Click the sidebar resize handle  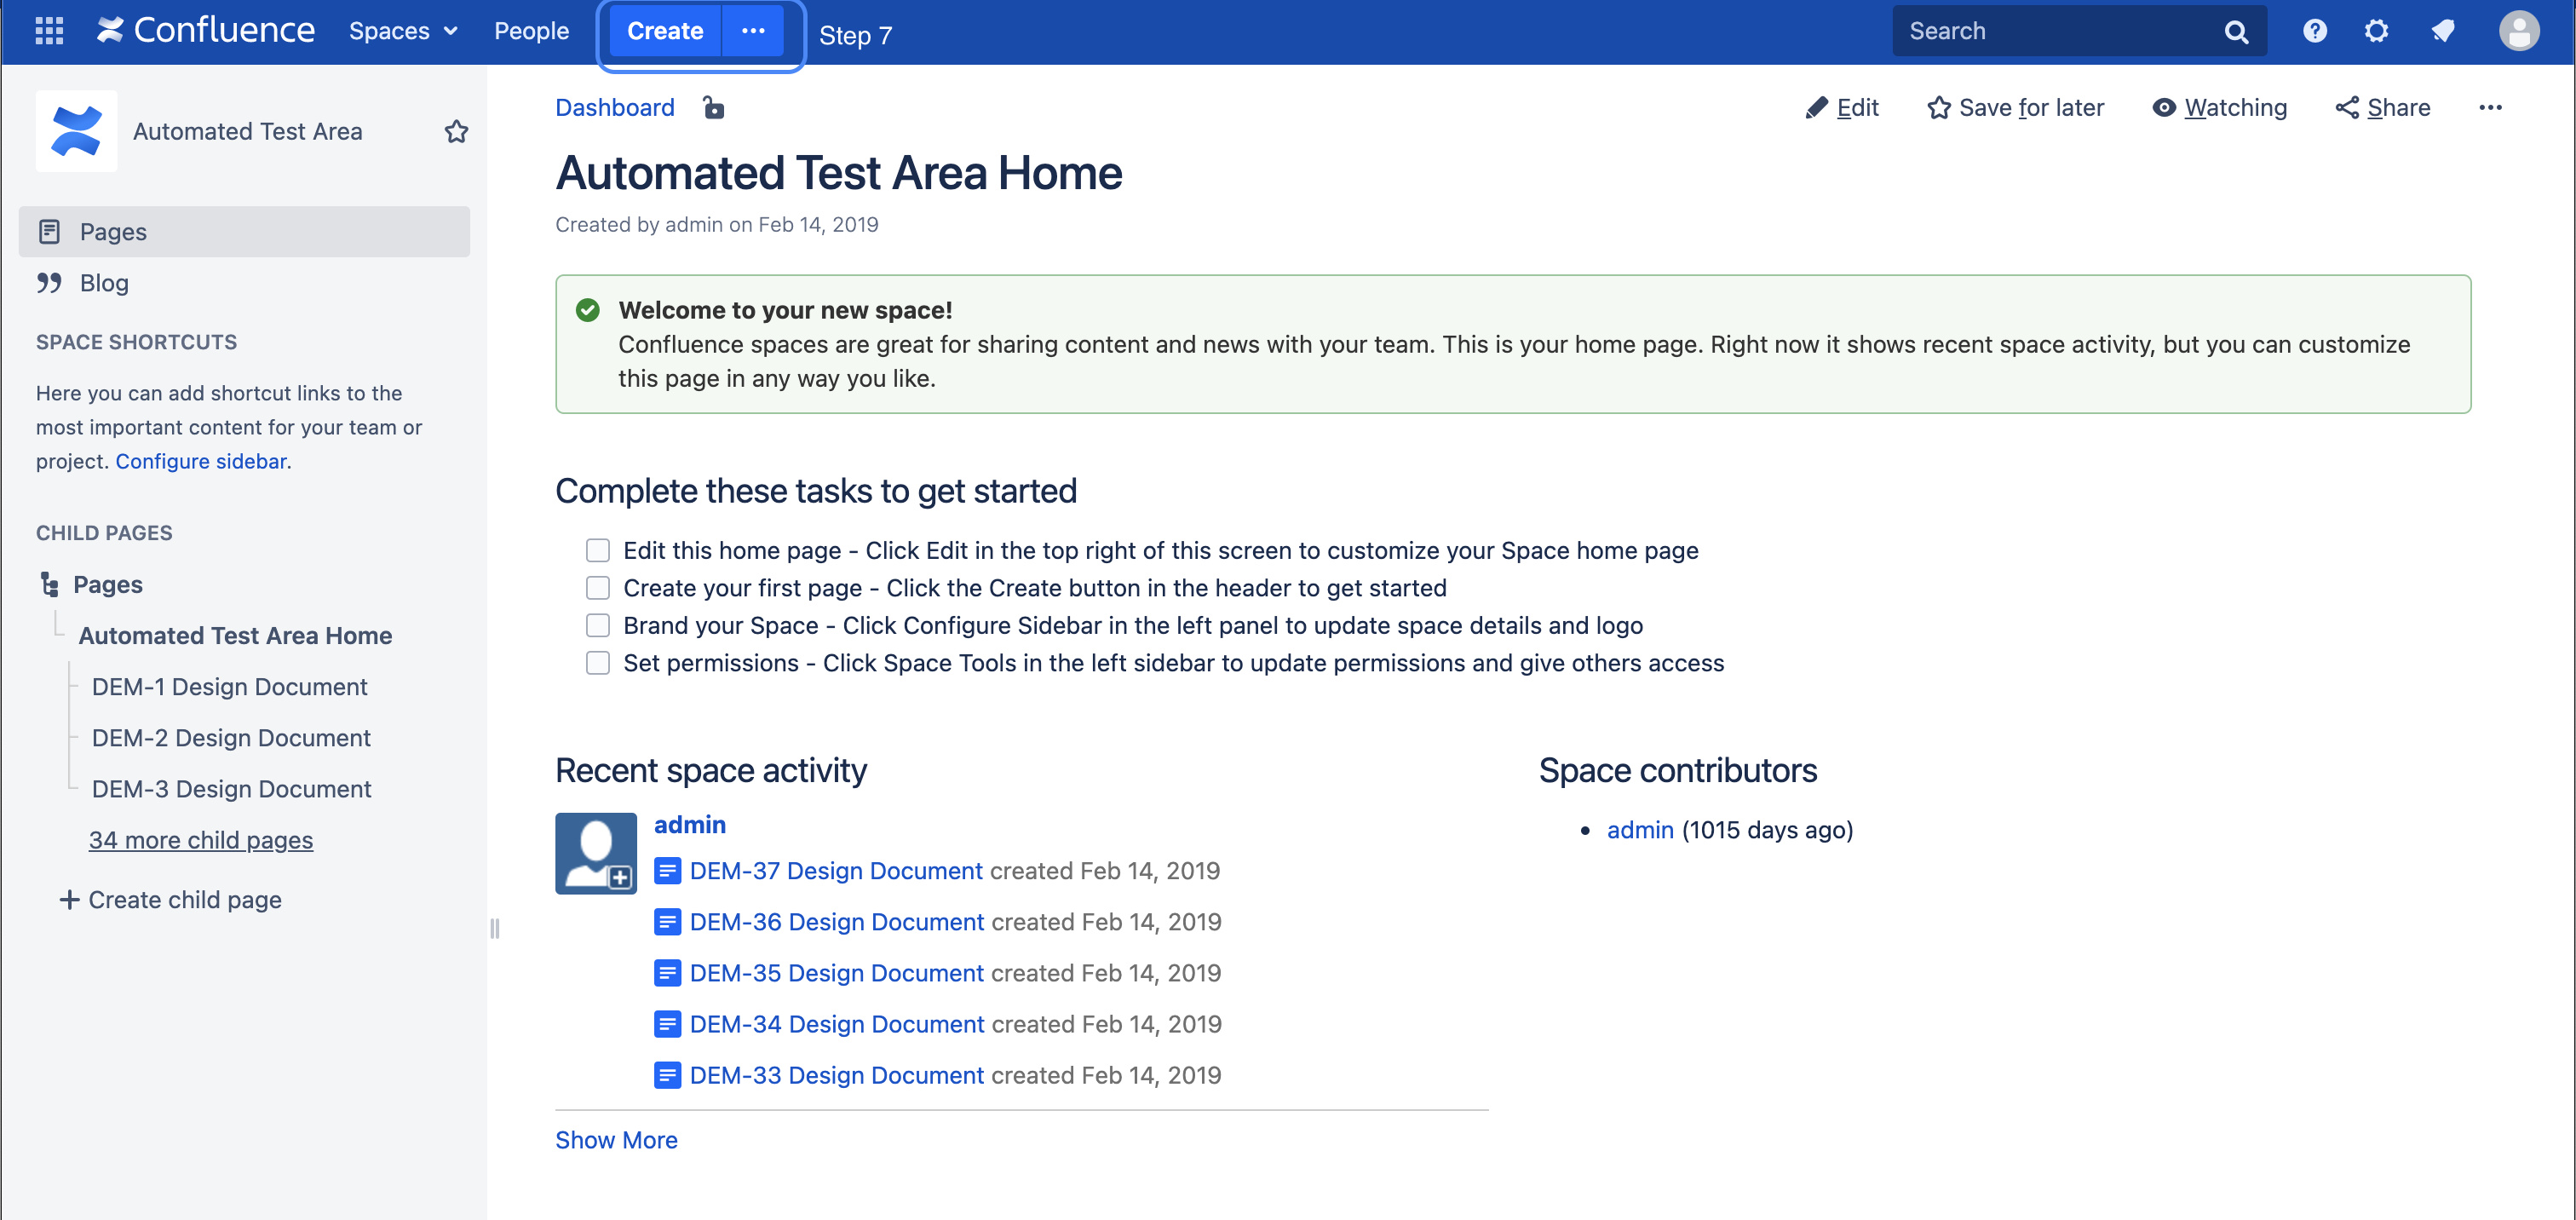[x=494, y=928]
